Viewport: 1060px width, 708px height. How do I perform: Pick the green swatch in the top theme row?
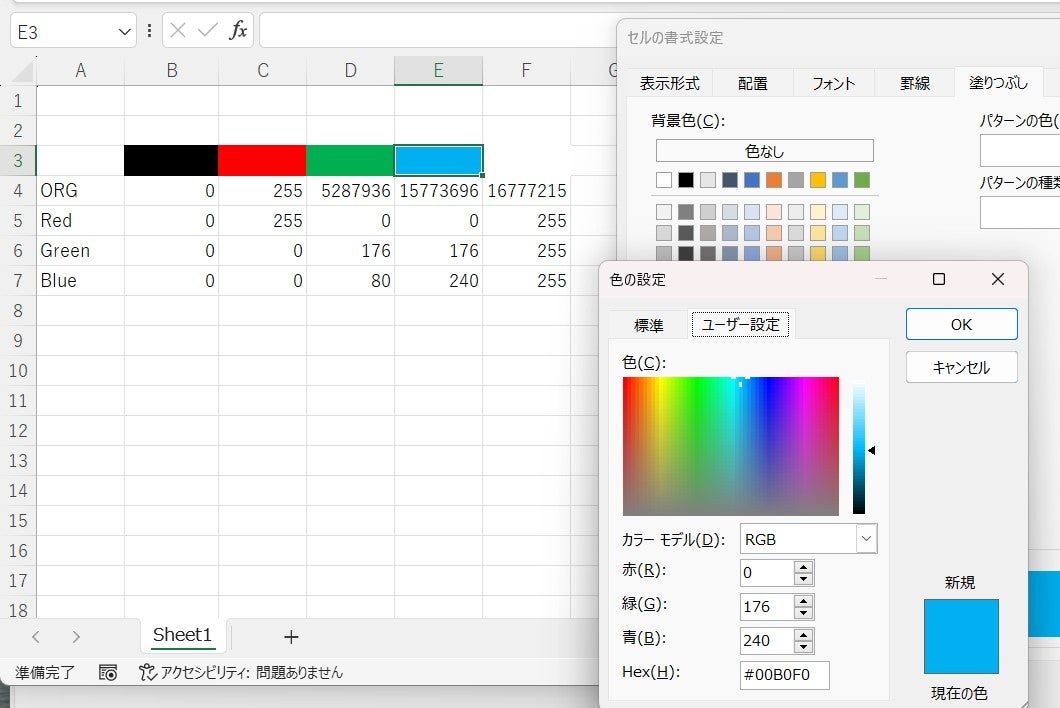tap(861, 180)
